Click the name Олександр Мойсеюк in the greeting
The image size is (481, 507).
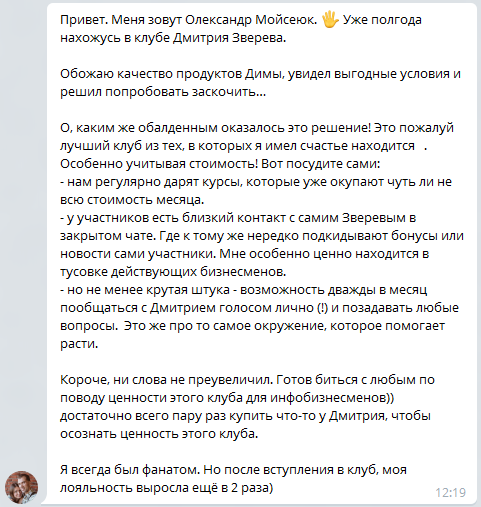[x=250, y=20]
